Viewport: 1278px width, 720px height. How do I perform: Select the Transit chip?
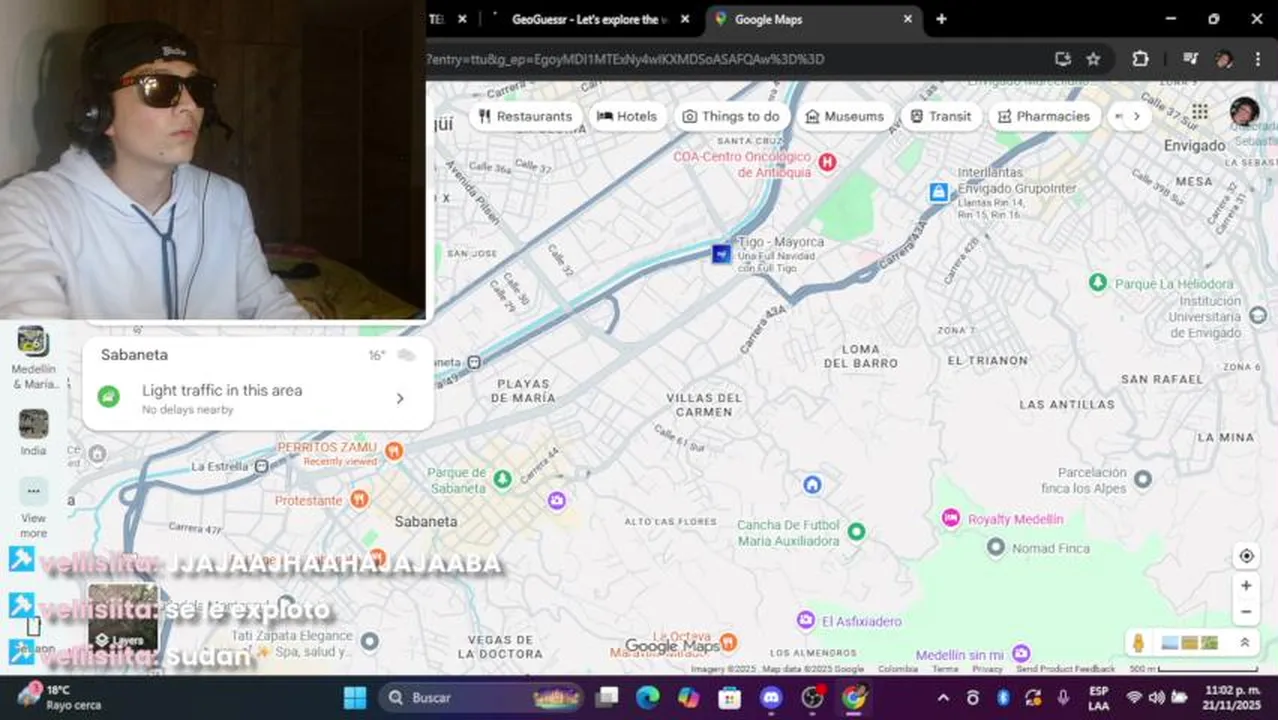coord(941,116)
